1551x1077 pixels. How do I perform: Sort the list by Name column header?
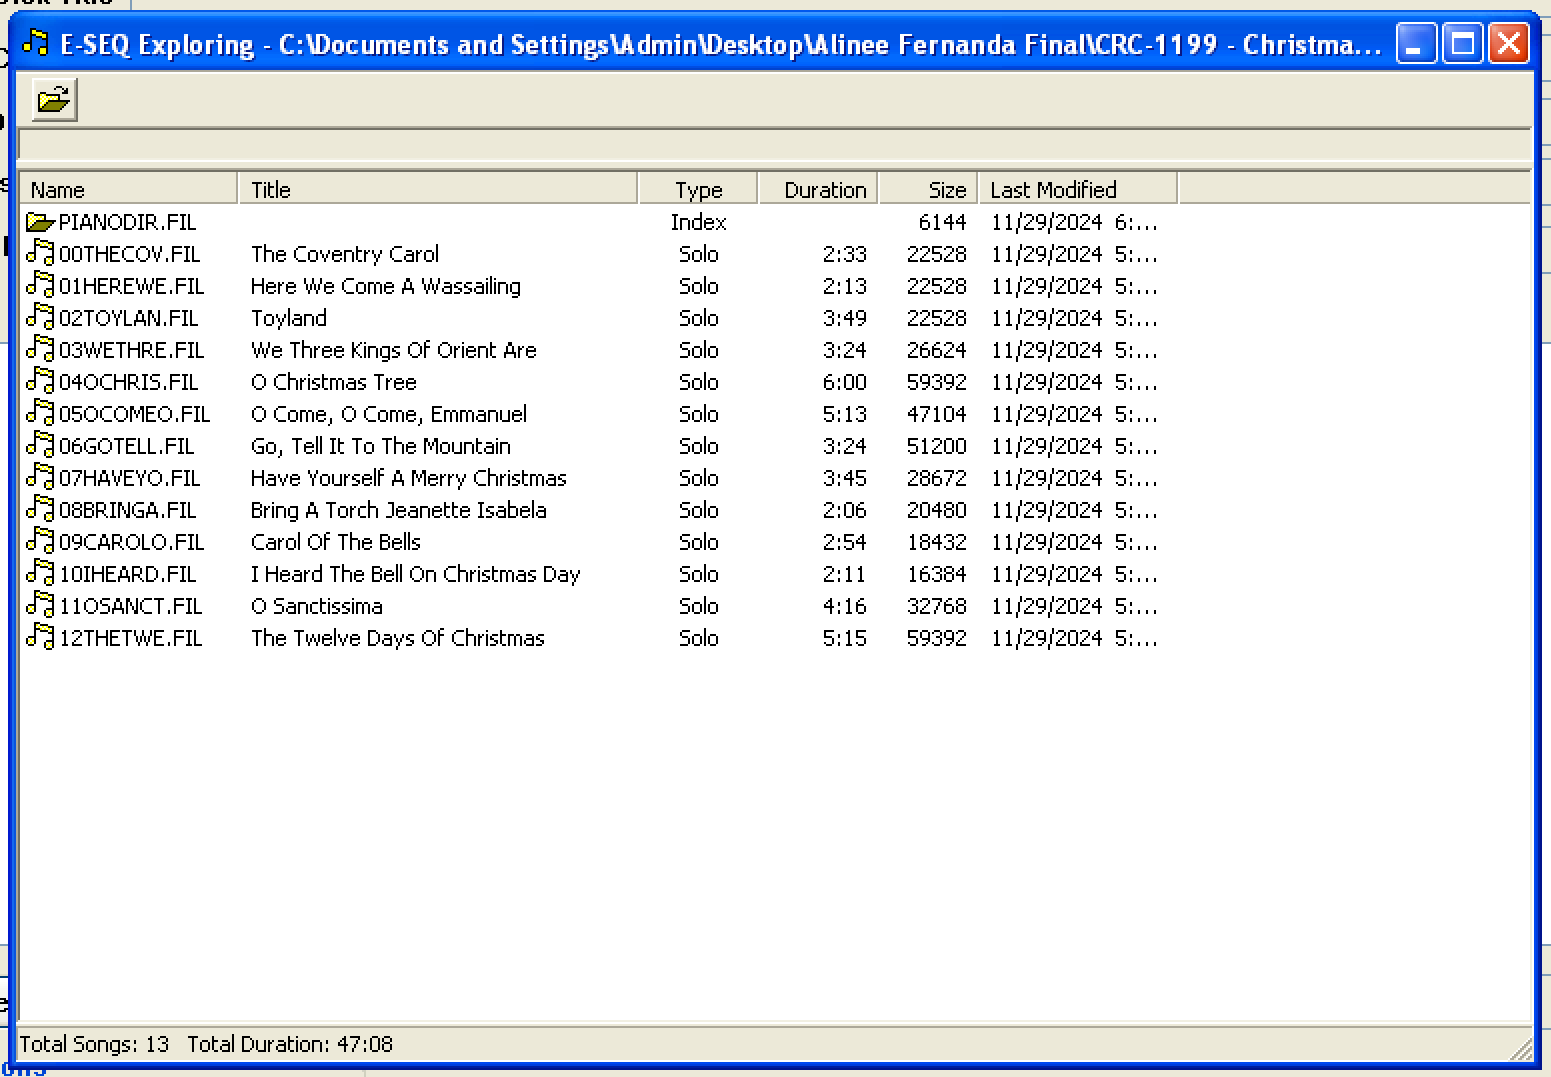pyautogui.click(x=128, y=189)
